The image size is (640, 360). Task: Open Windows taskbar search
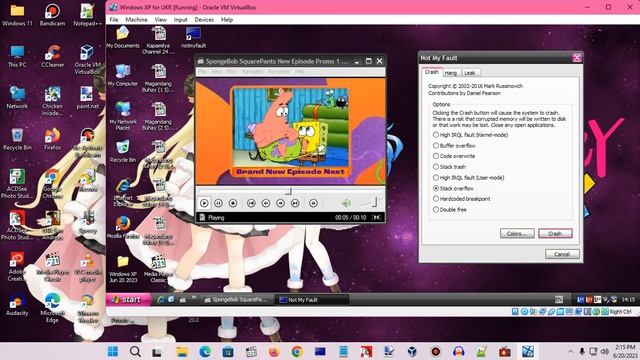pos(136,351)
